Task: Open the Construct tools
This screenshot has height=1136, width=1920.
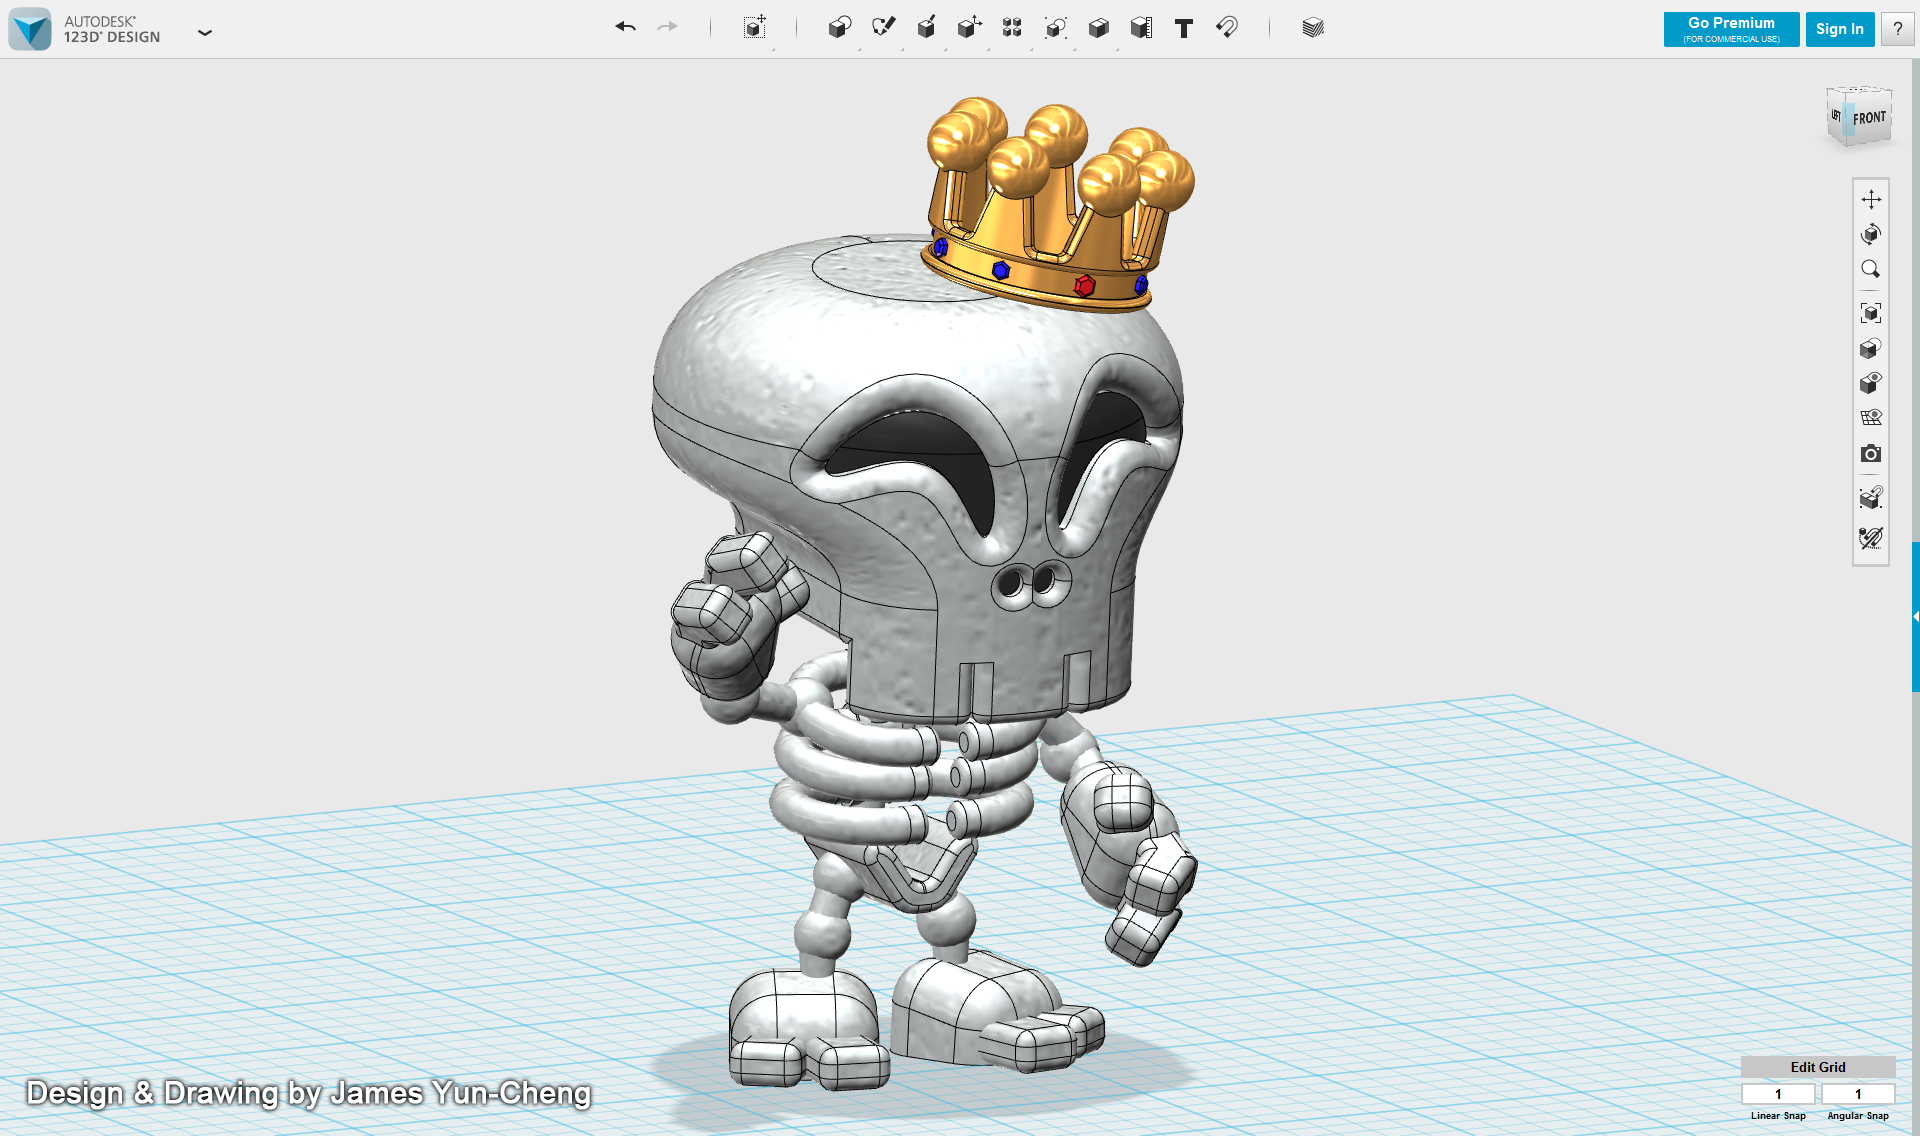Action: [x=926, y=27]
